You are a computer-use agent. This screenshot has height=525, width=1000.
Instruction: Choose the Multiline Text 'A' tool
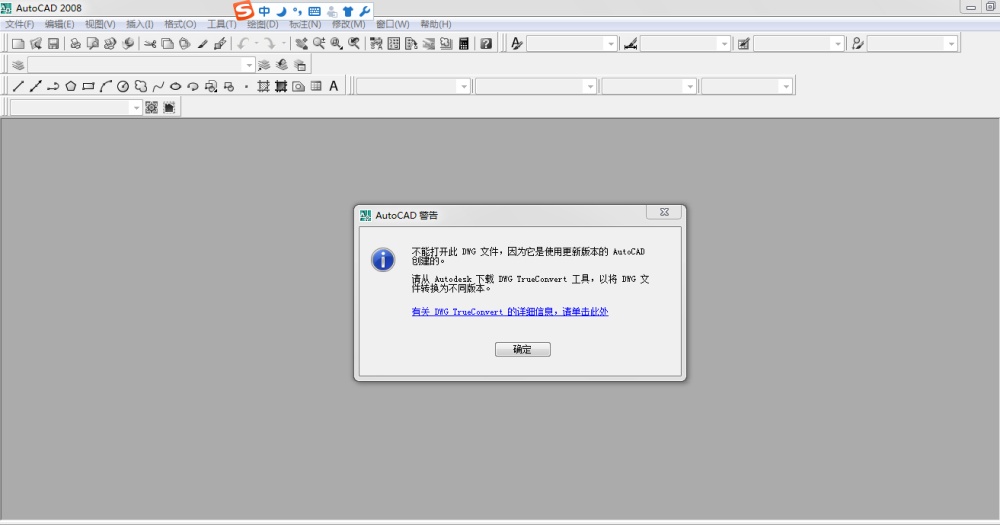click(334, 87)
